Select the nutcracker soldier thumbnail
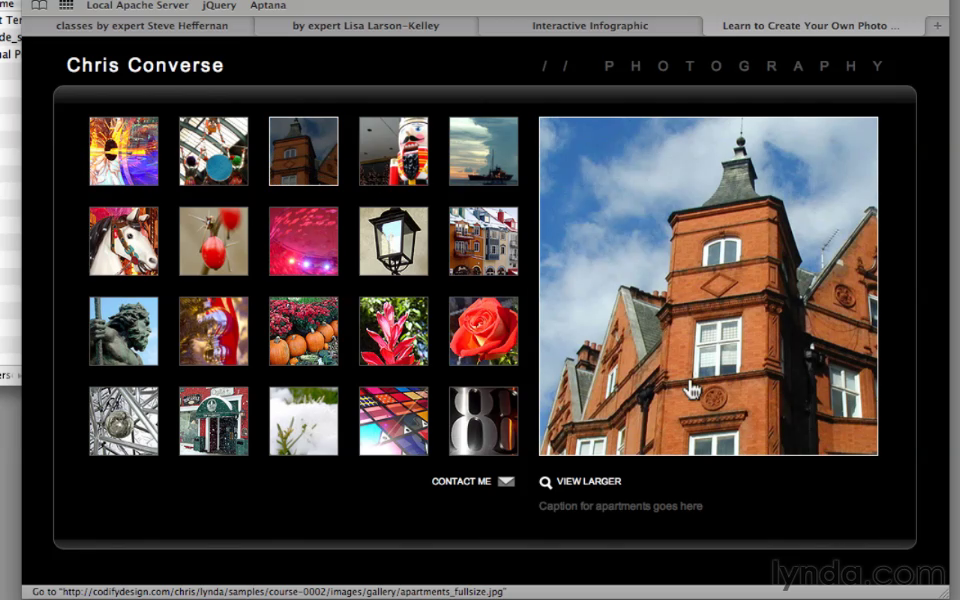 (394, 151)
